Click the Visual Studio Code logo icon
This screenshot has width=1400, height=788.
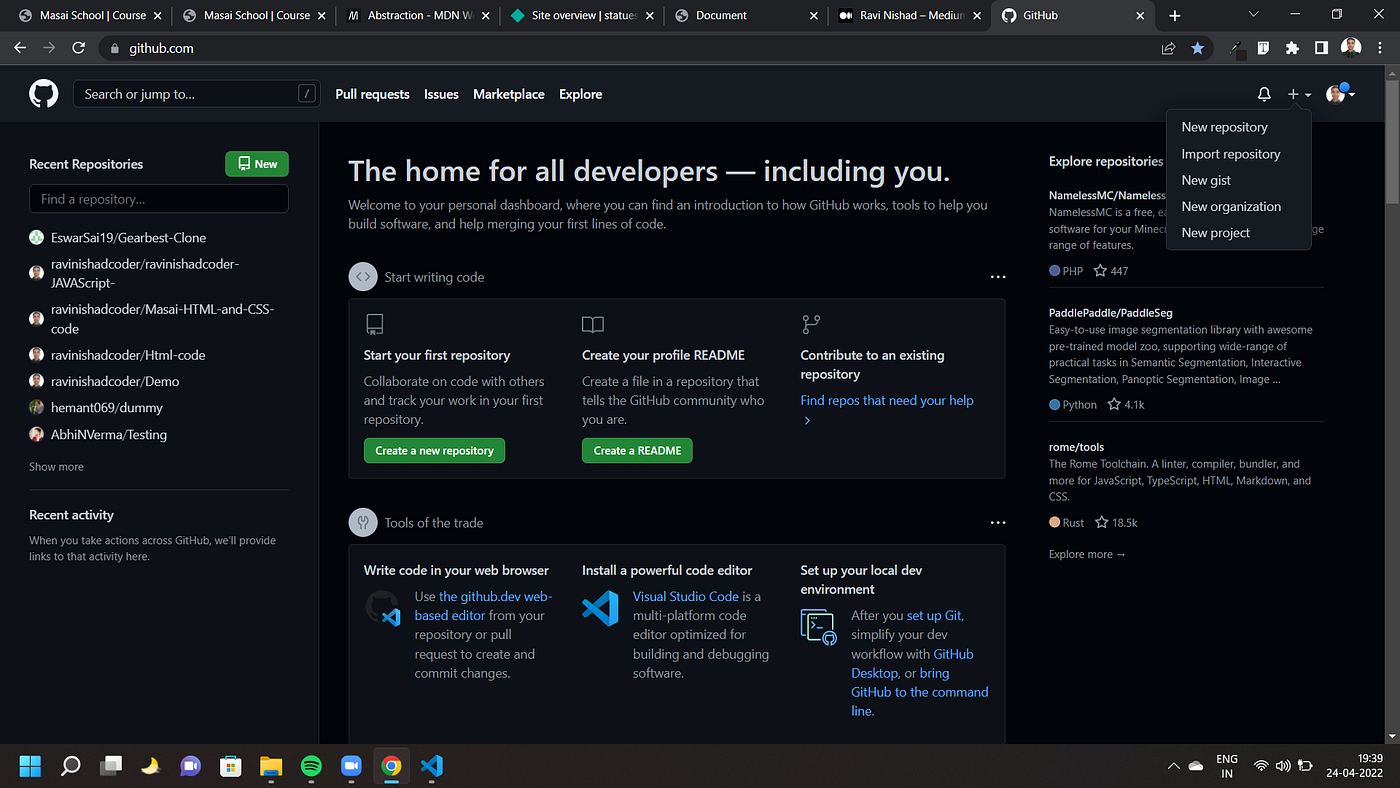point(600,607)
